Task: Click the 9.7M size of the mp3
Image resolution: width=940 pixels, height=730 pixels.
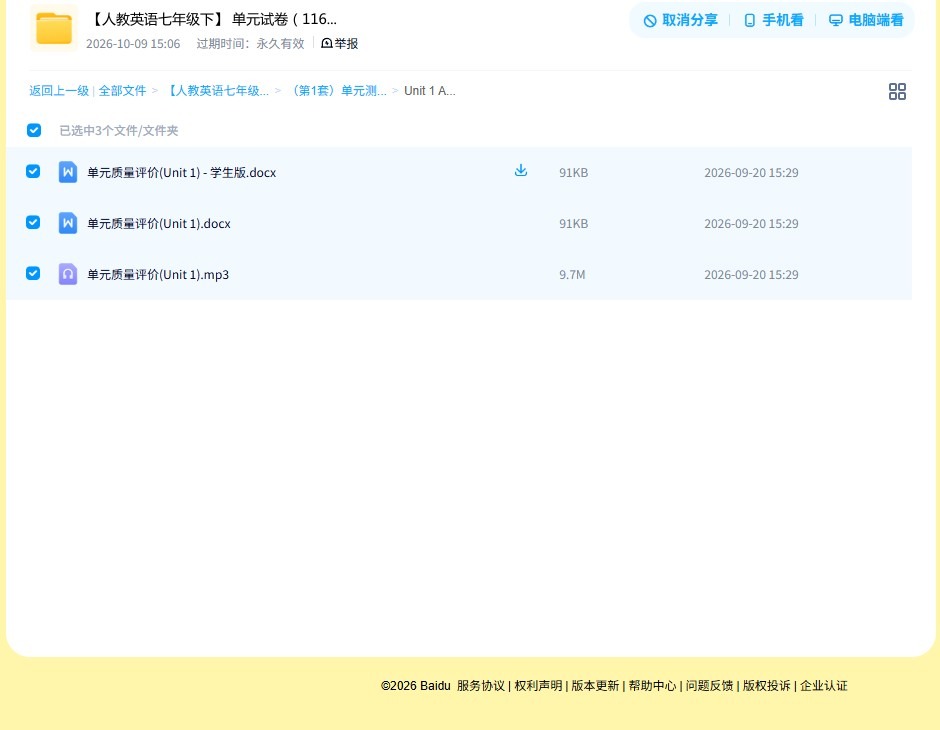Action: pyautogui.click(x=572, y=274)
